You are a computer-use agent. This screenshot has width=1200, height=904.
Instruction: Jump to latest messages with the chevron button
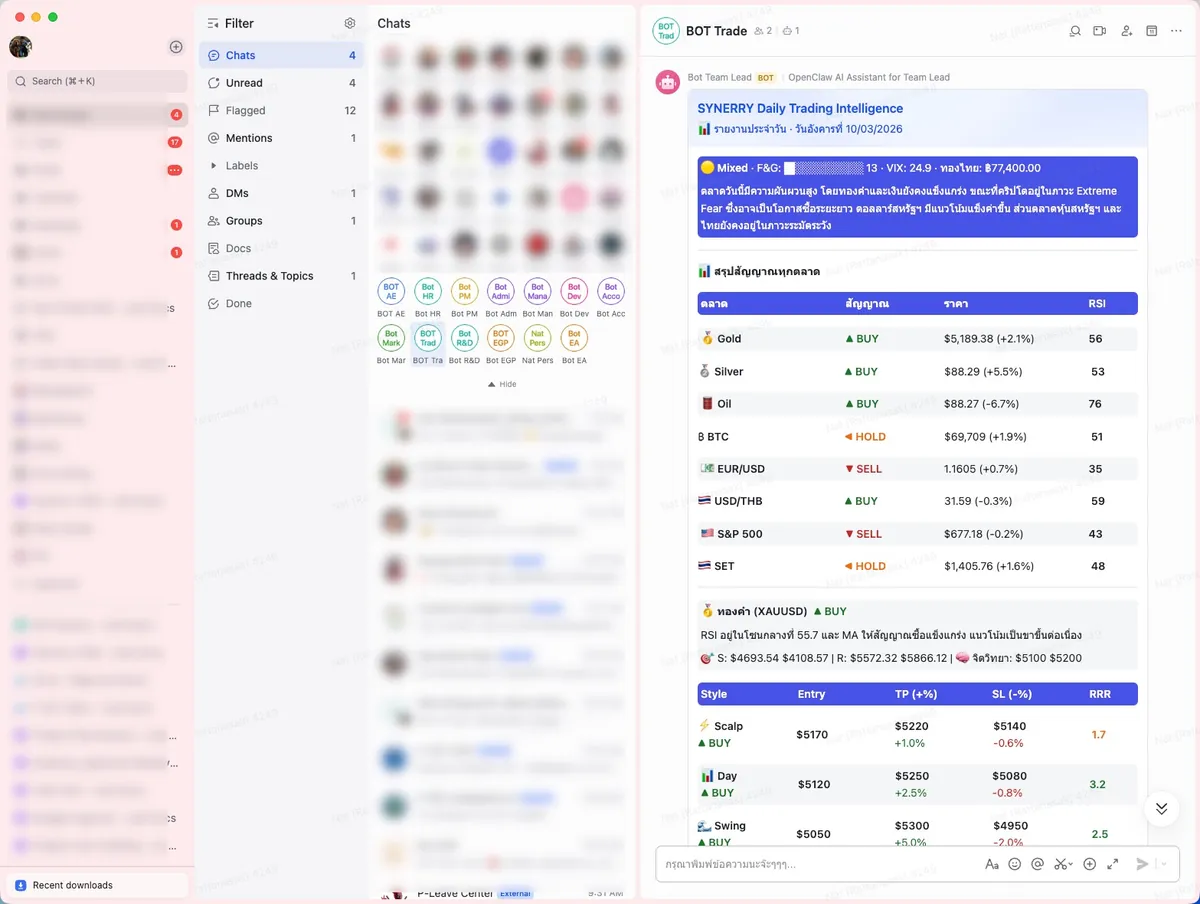(x=1161, y=807)
